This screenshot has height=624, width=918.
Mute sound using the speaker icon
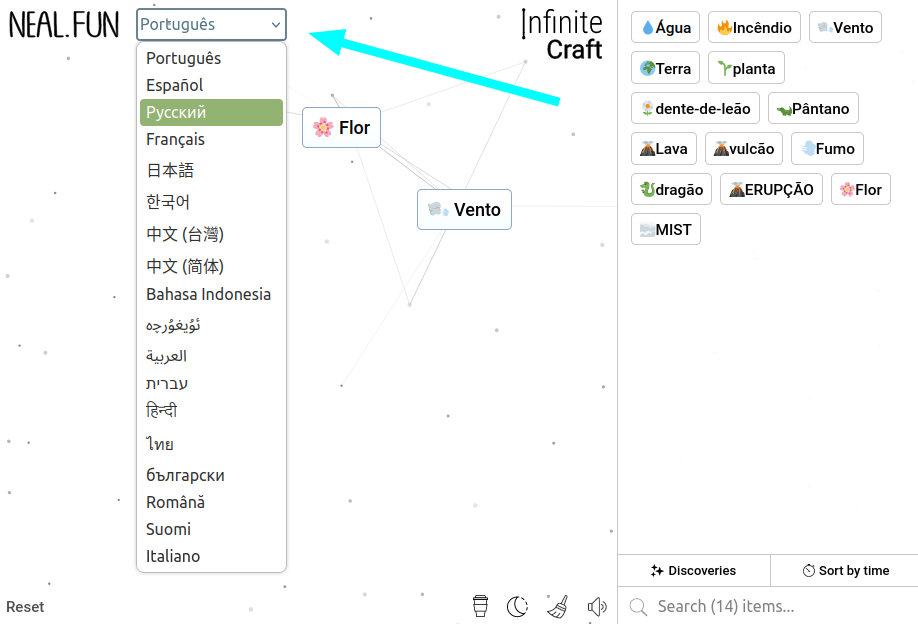(x=597, y=606)
